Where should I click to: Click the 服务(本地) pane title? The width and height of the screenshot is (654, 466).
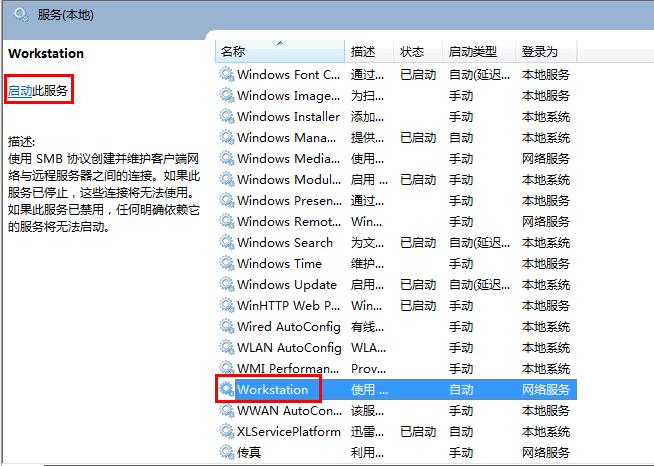tap(65, 15)
